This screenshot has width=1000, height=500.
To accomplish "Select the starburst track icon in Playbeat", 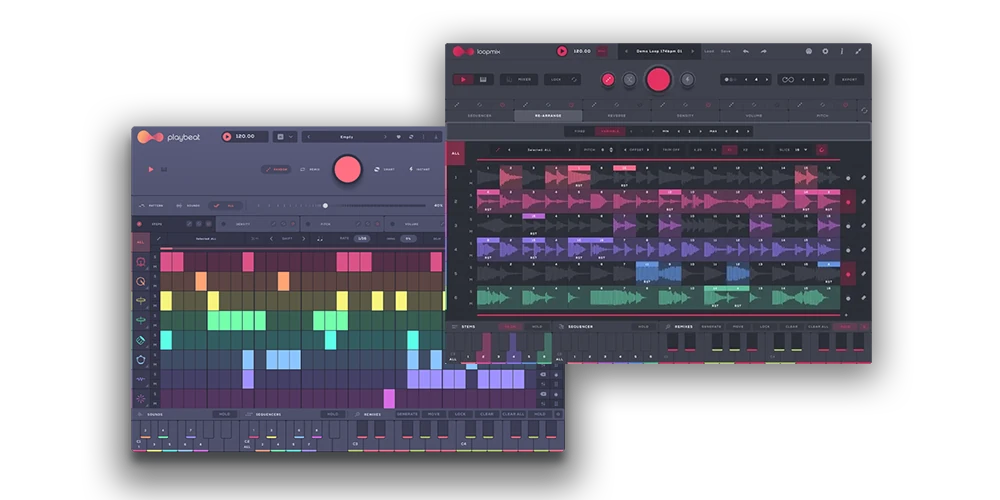I will click(x=141, y=399).
